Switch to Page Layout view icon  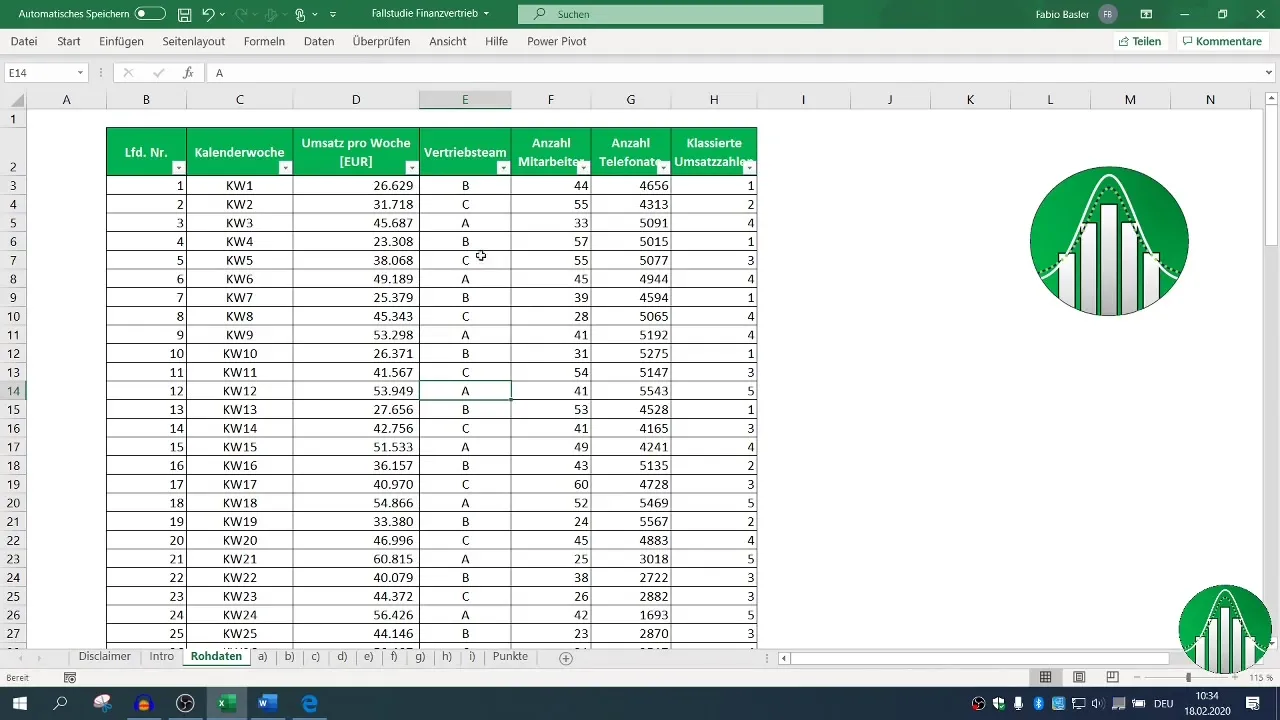coord(1079,677)
